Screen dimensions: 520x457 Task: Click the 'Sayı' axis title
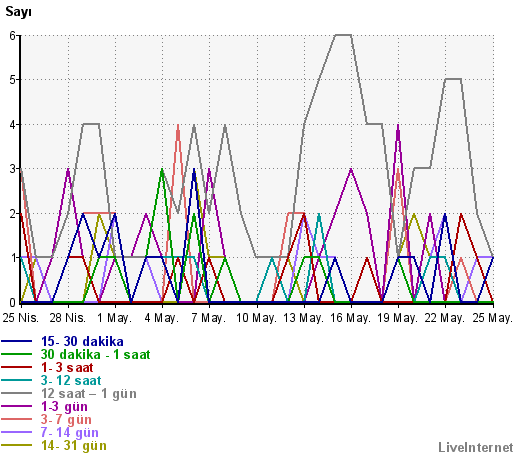[18, 12]
